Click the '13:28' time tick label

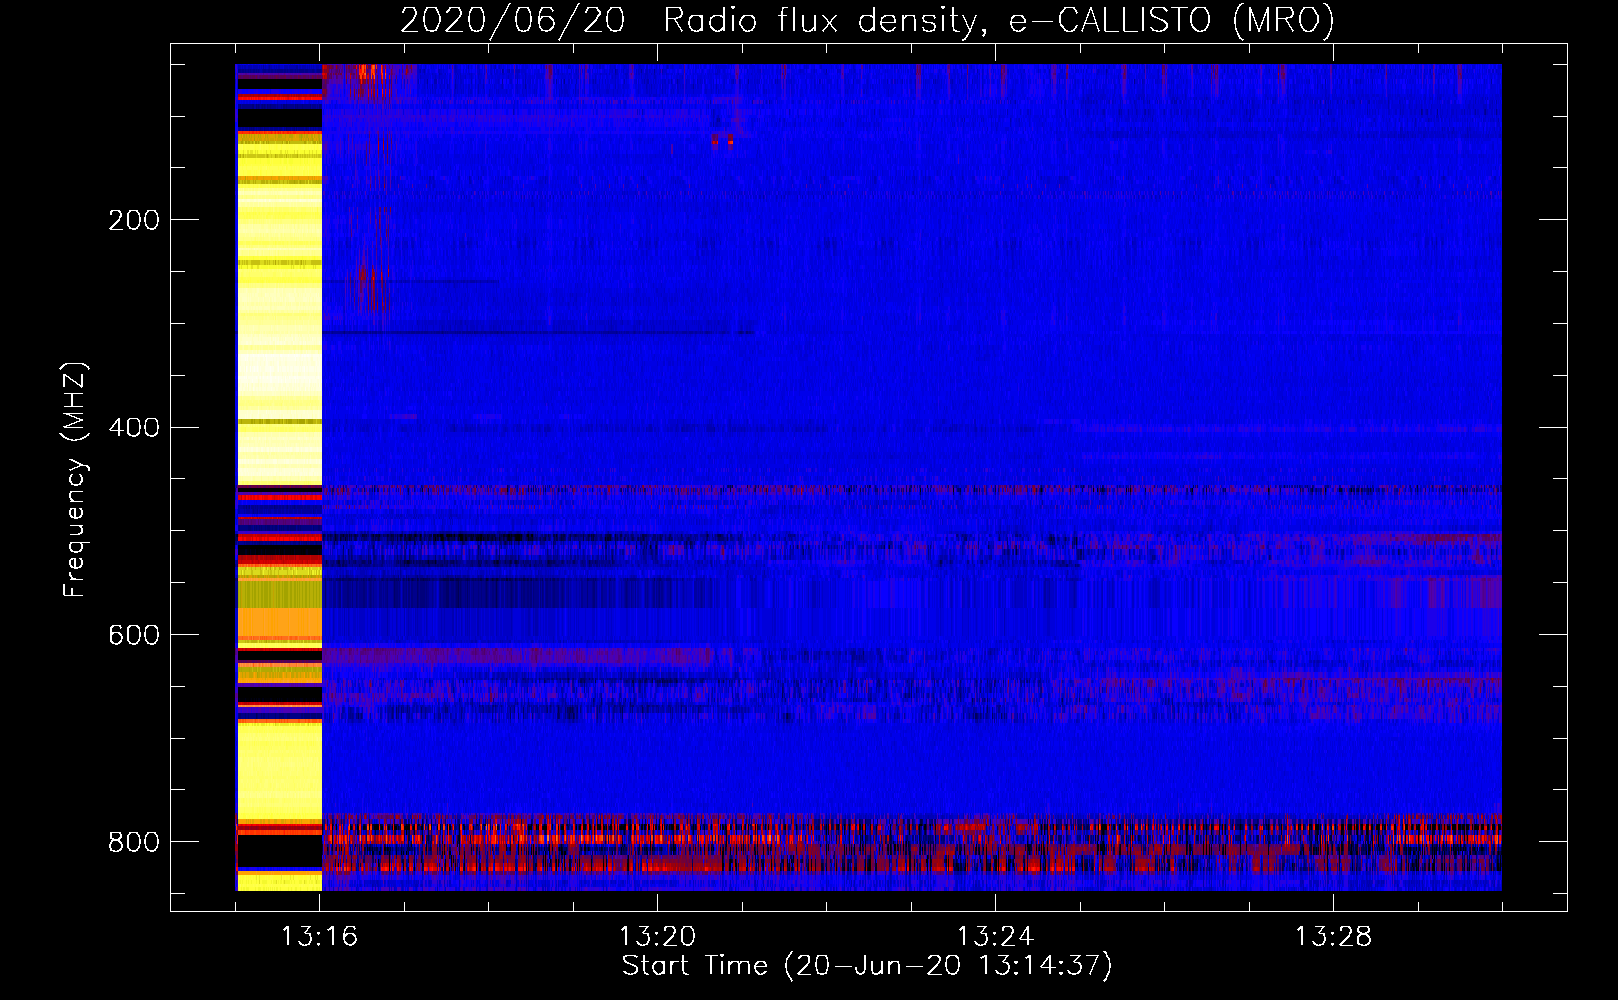click(x=1333, y=937)
